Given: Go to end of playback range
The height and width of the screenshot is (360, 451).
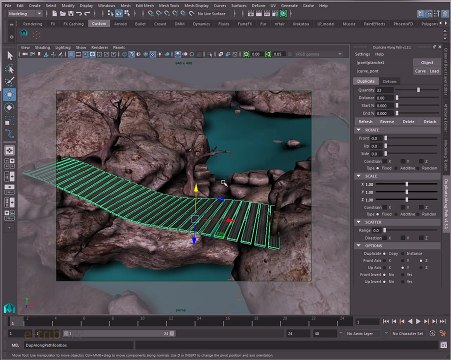Looking at the screenshot, I should (x=443, y=321).
